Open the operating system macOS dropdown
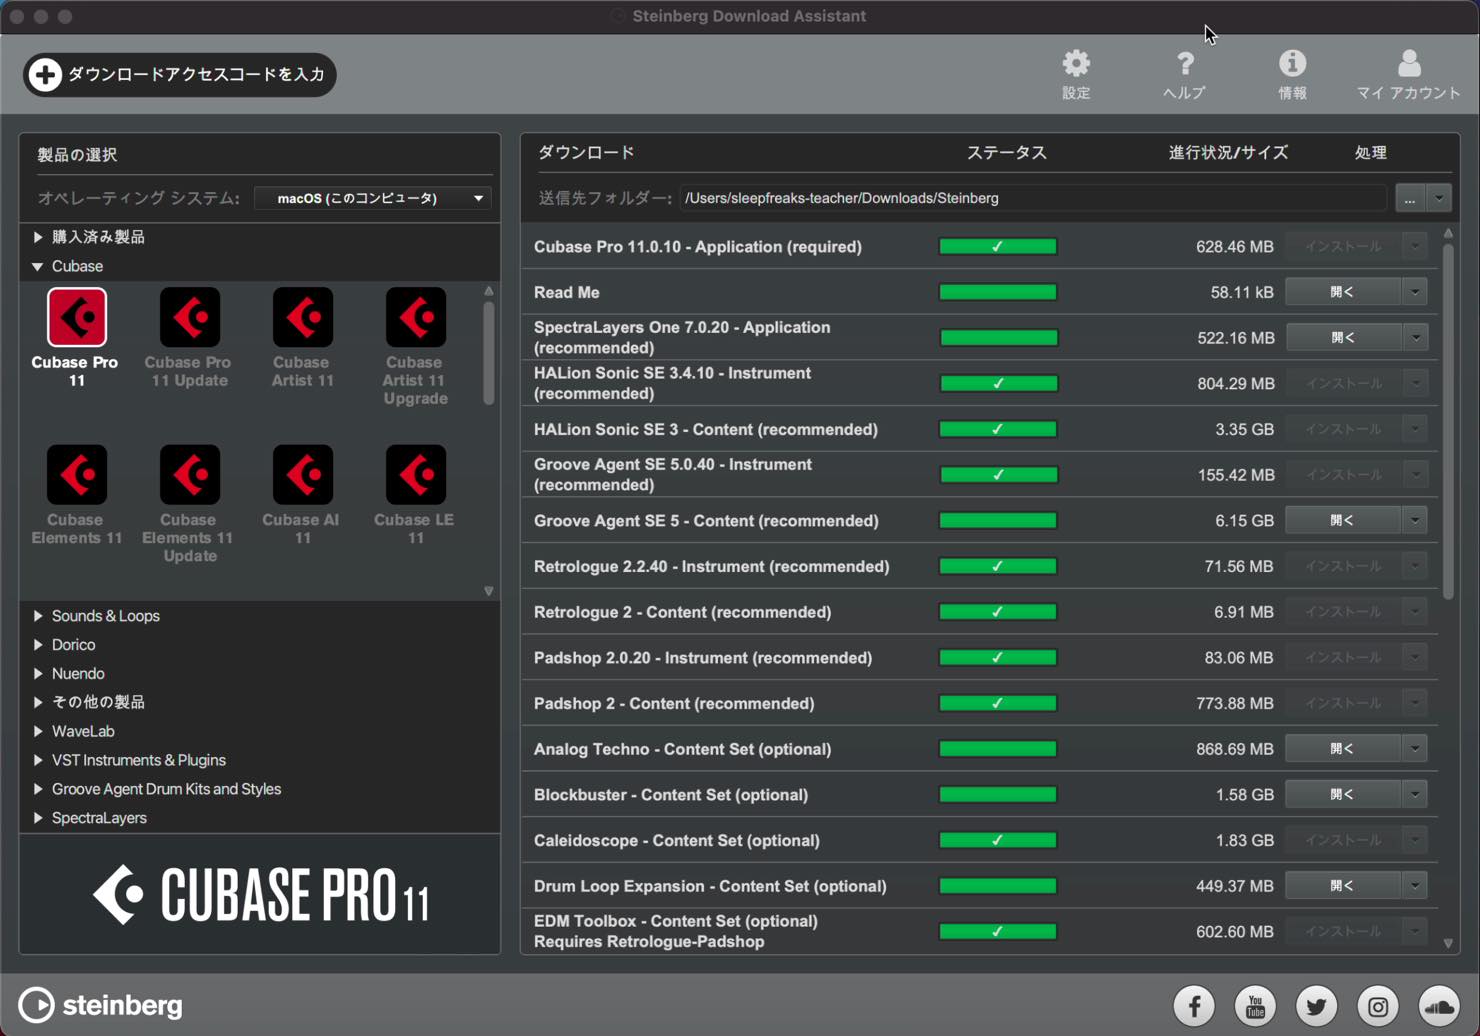 372,198
